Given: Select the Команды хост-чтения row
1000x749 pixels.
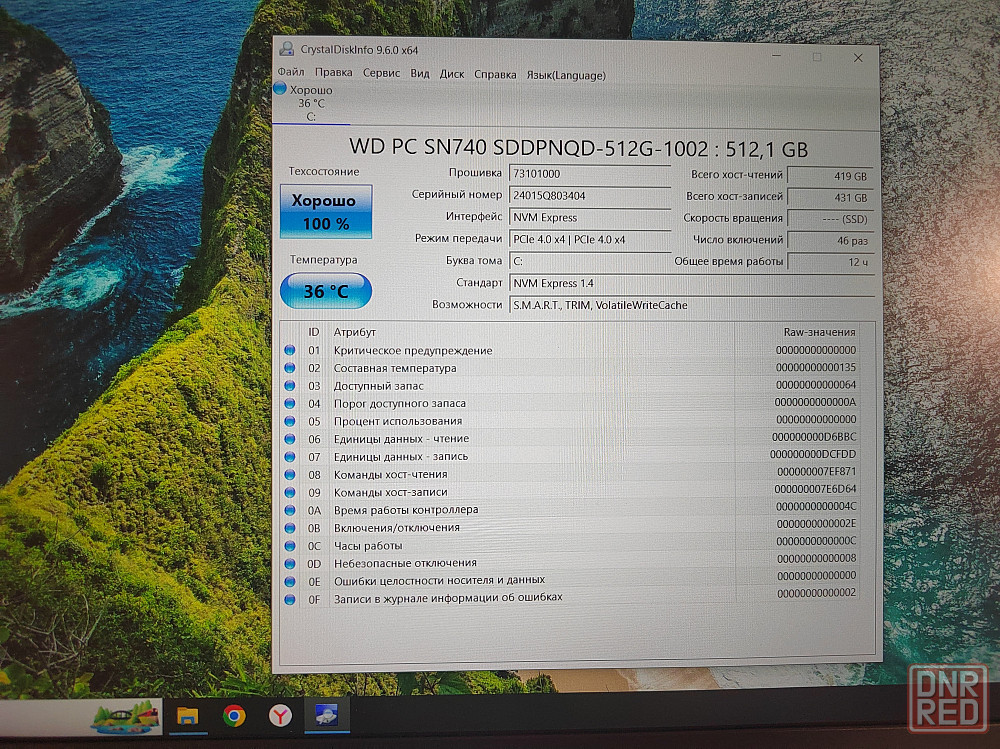Looking at the screenshot, I should (x=571, y=474).
